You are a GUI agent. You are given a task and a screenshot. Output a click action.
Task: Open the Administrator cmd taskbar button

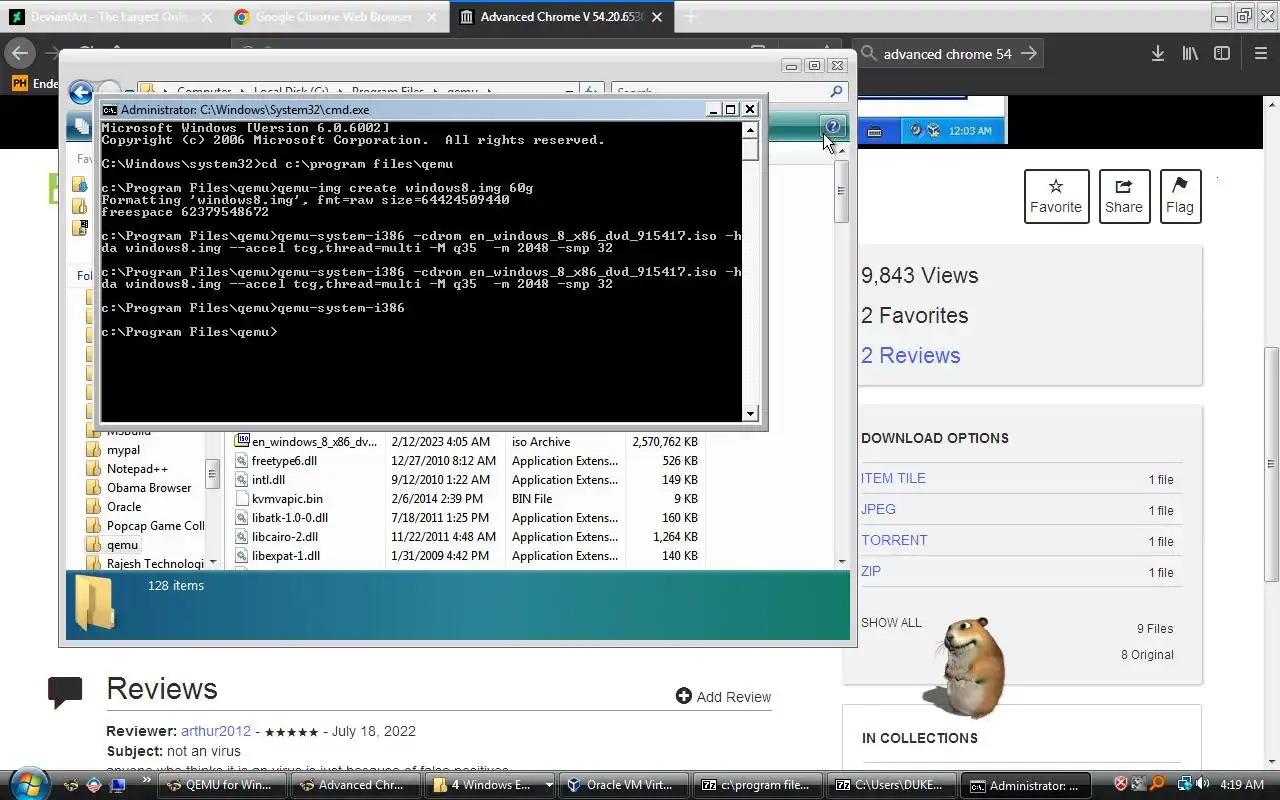[1025, 785]
